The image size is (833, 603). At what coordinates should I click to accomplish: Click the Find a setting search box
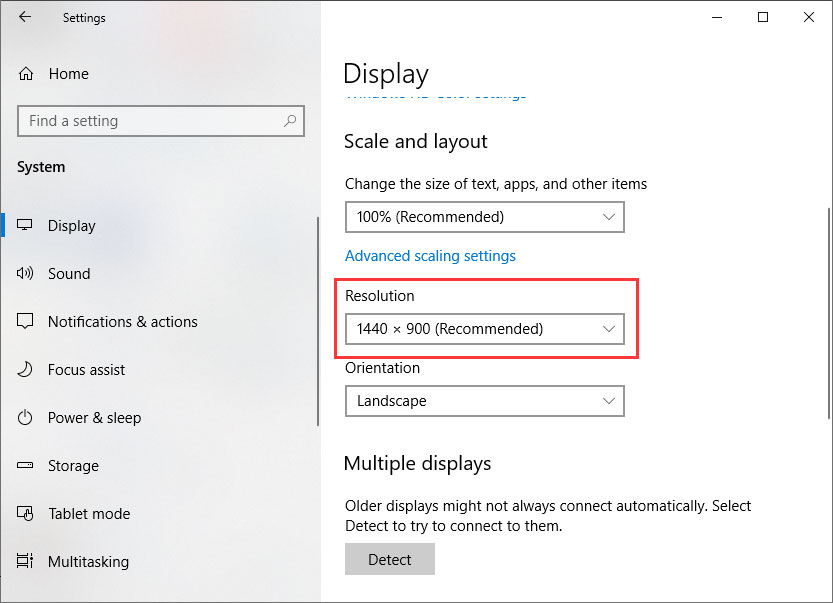click(160, 120)
